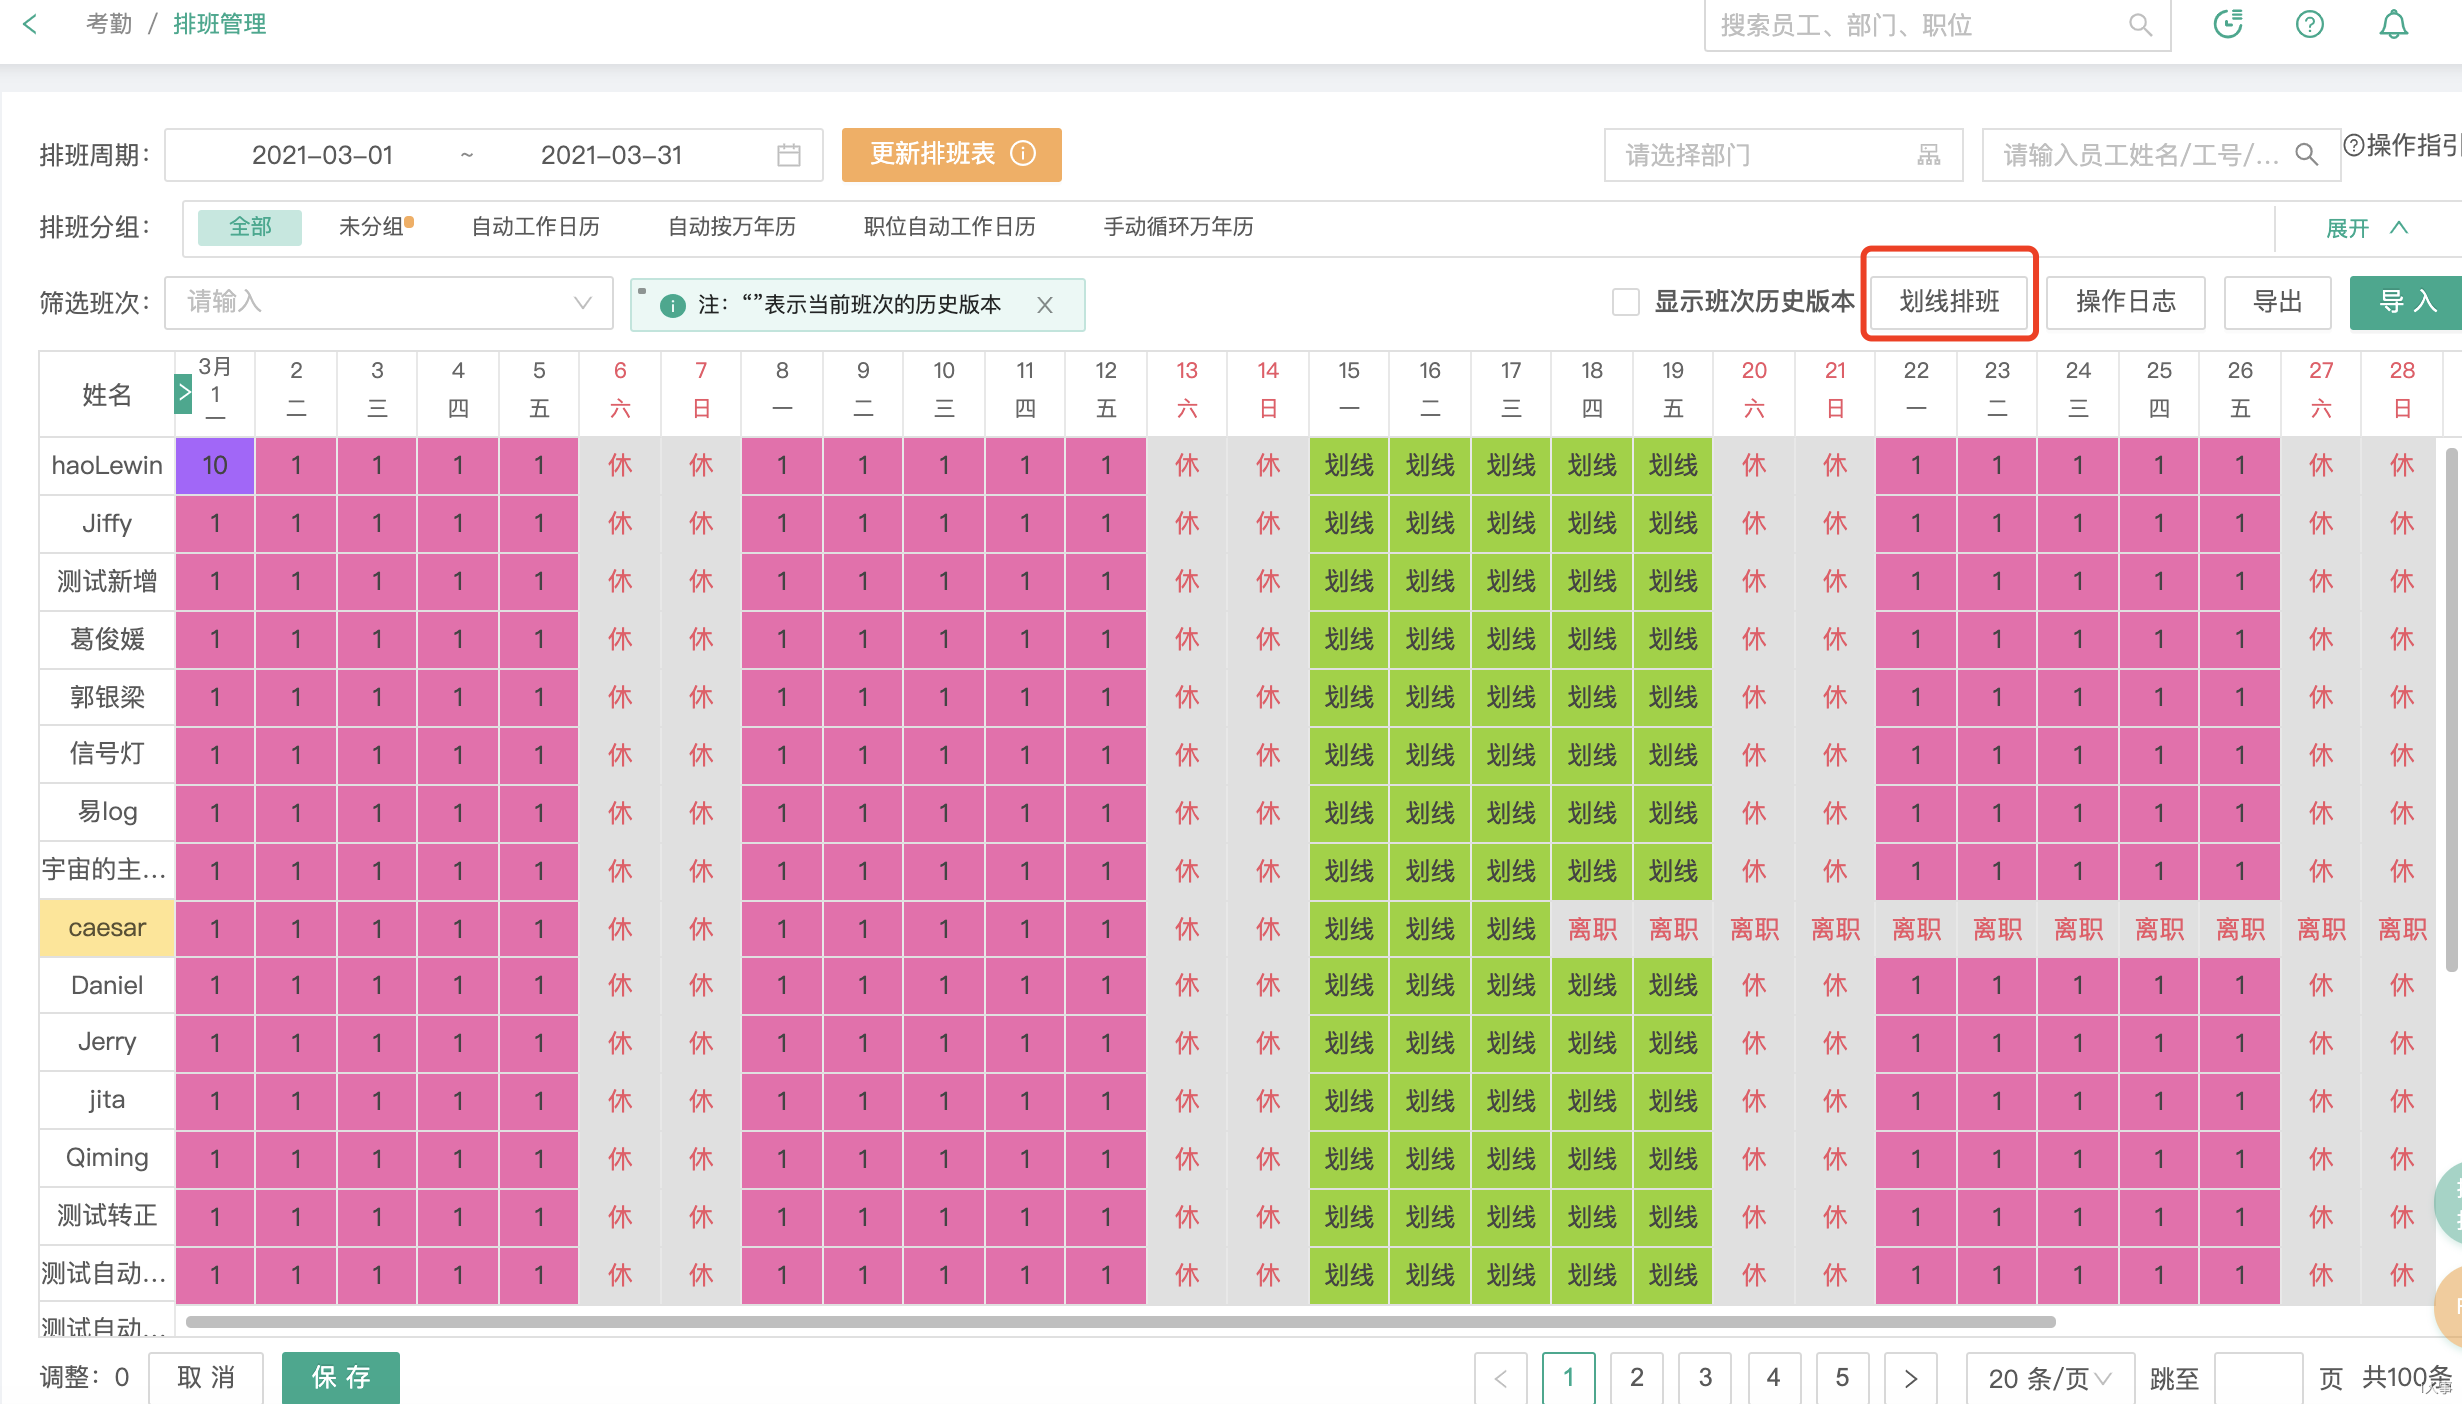Click the department tree picker icon
2462x1404 pixels.
click(1929, 155)
